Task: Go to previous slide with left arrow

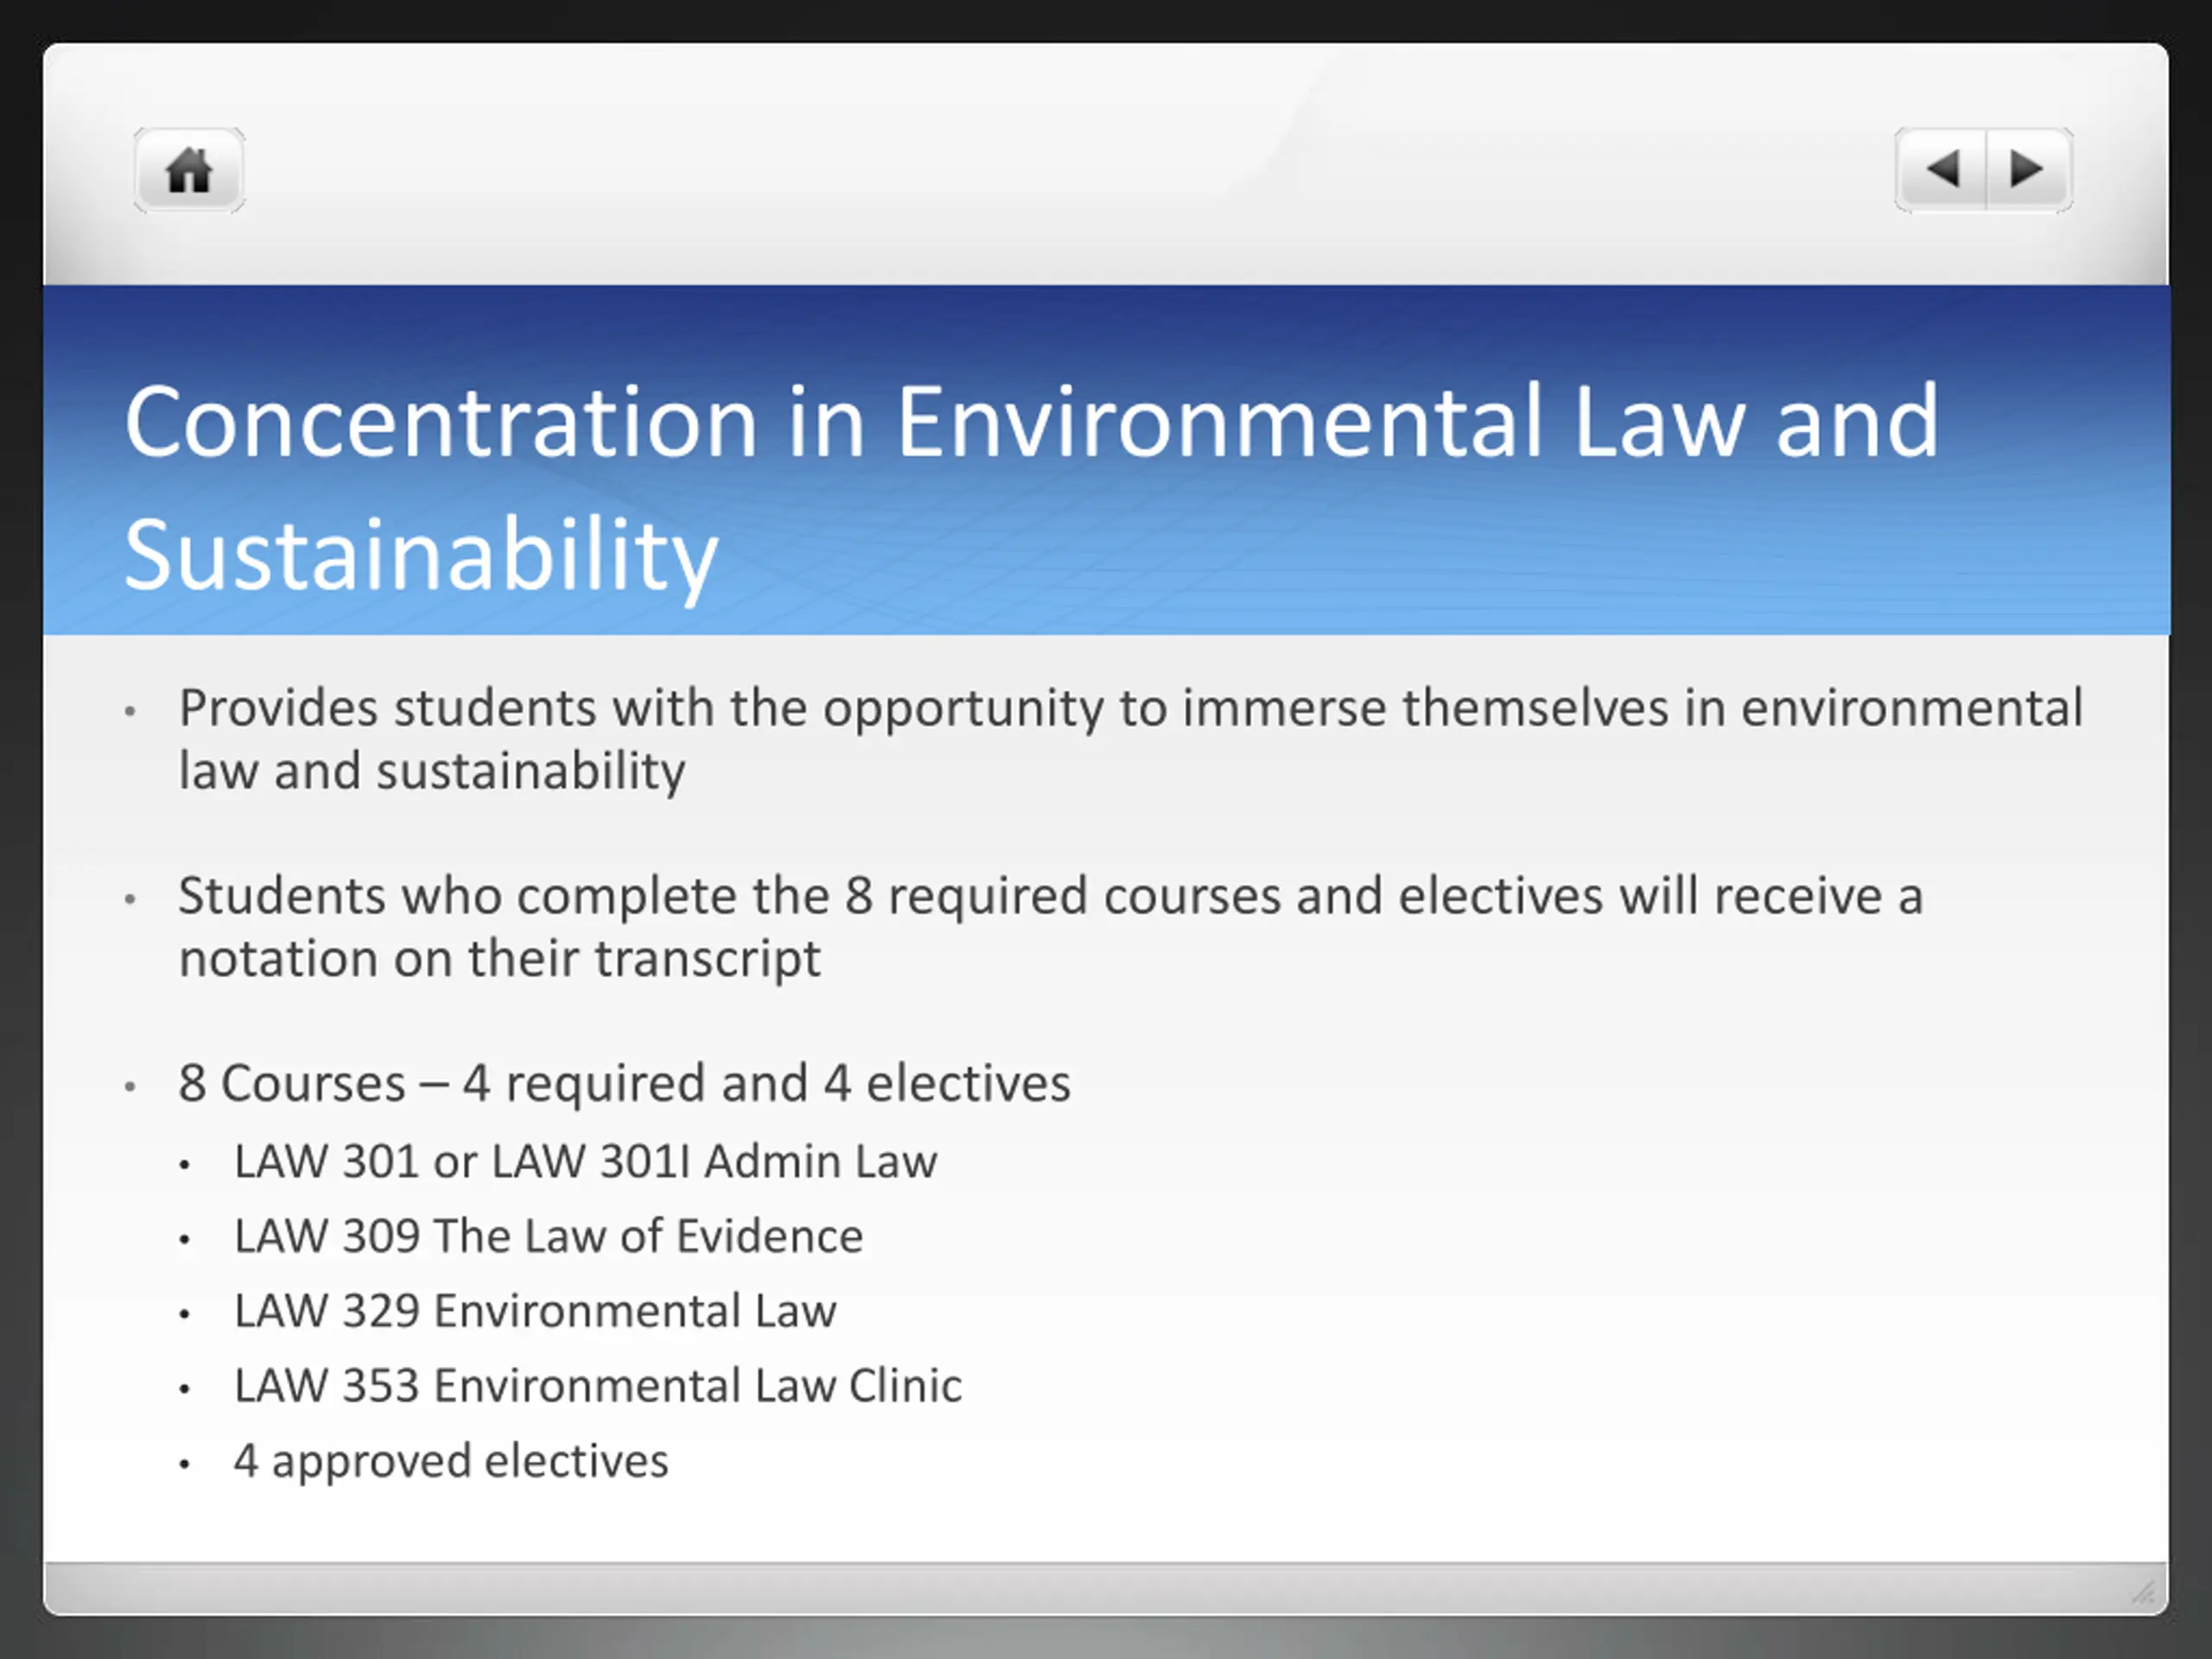Action: [x=1941, y=170]
